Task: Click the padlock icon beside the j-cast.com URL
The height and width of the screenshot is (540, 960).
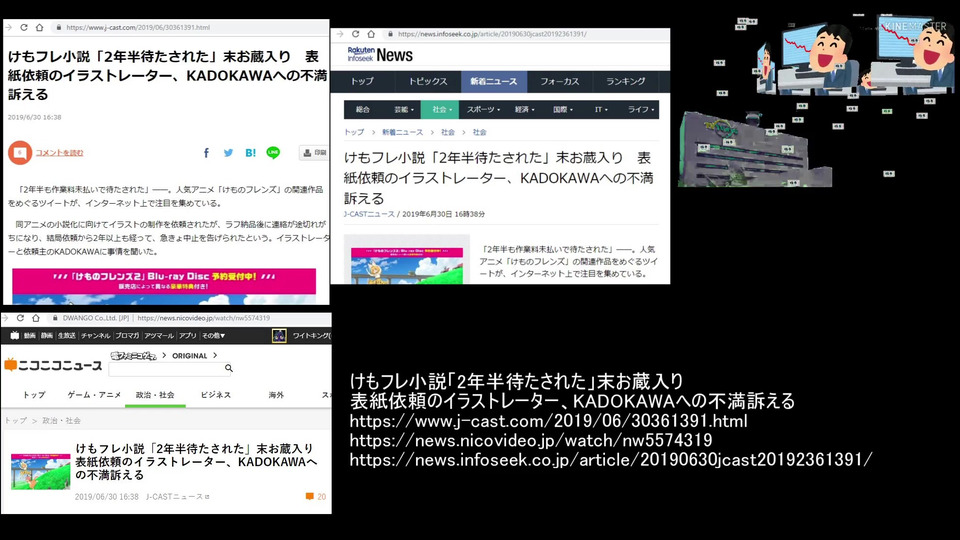Action: point(59,28)
